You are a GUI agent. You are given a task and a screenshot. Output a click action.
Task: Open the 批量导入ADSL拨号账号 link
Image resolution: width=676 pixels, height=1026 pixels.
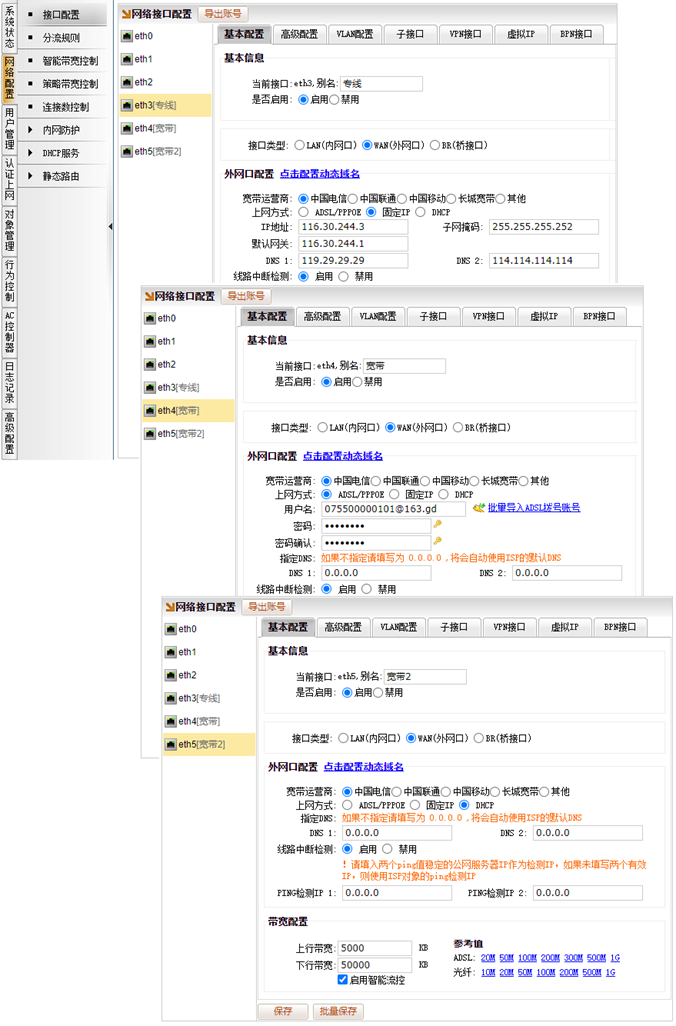(x=533, y=508)
